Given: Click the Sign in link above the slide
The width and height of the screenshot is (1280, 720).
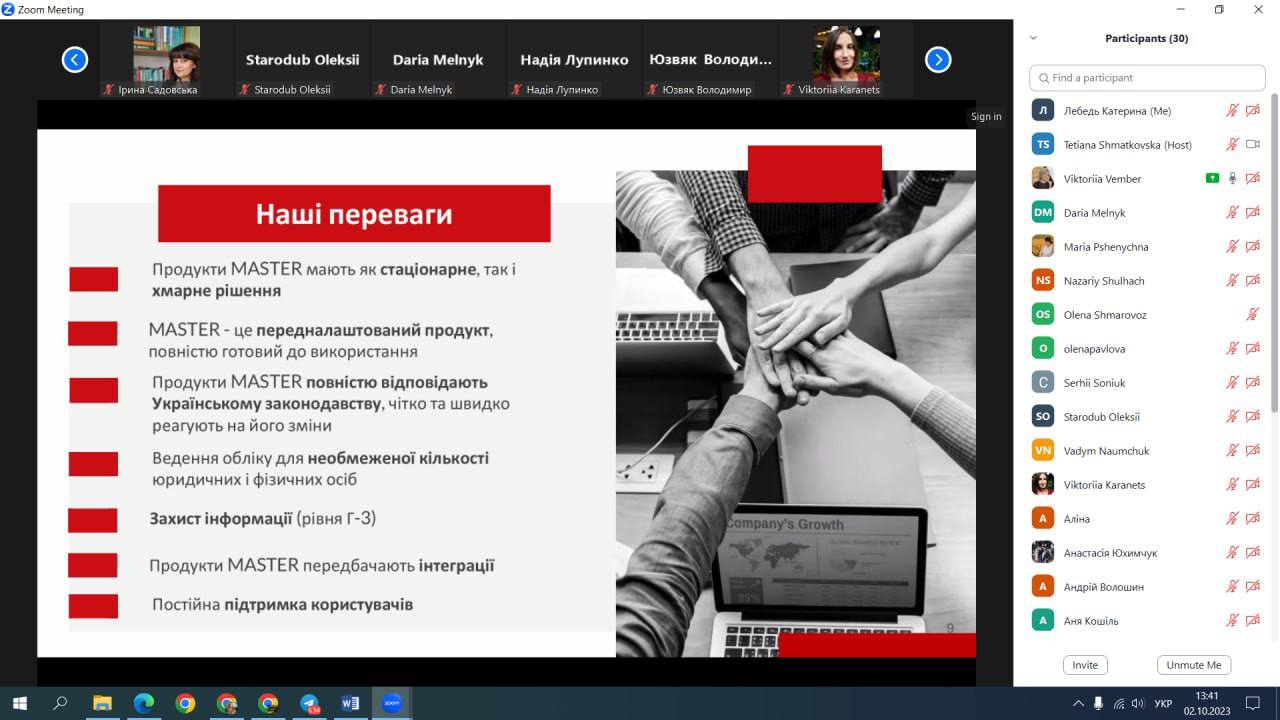Looking at the screenshot, I should [x=986, y=116].
